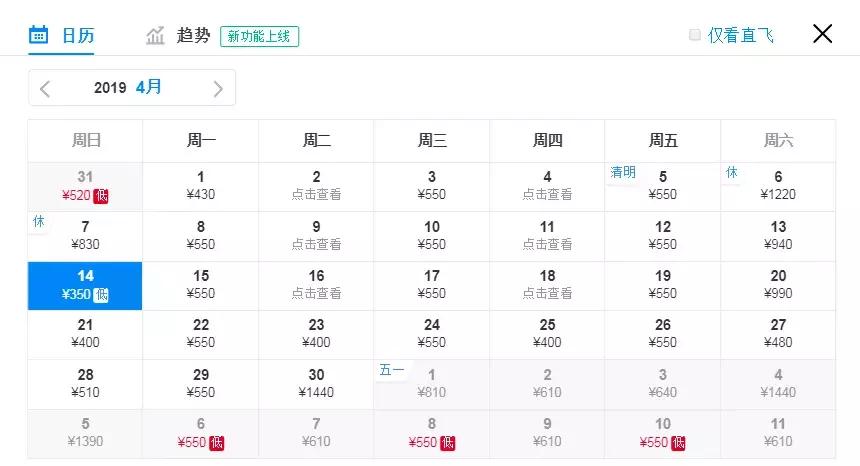Click the 低 badge on May 10
The image size is (860, 466).
pos(678,442)
